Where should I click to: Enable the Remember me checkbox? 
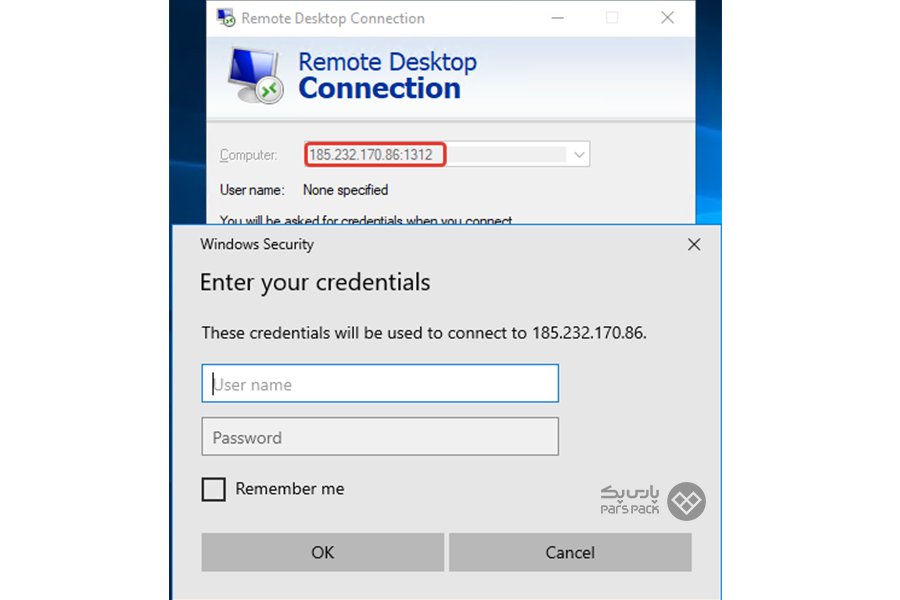(214, 490)
